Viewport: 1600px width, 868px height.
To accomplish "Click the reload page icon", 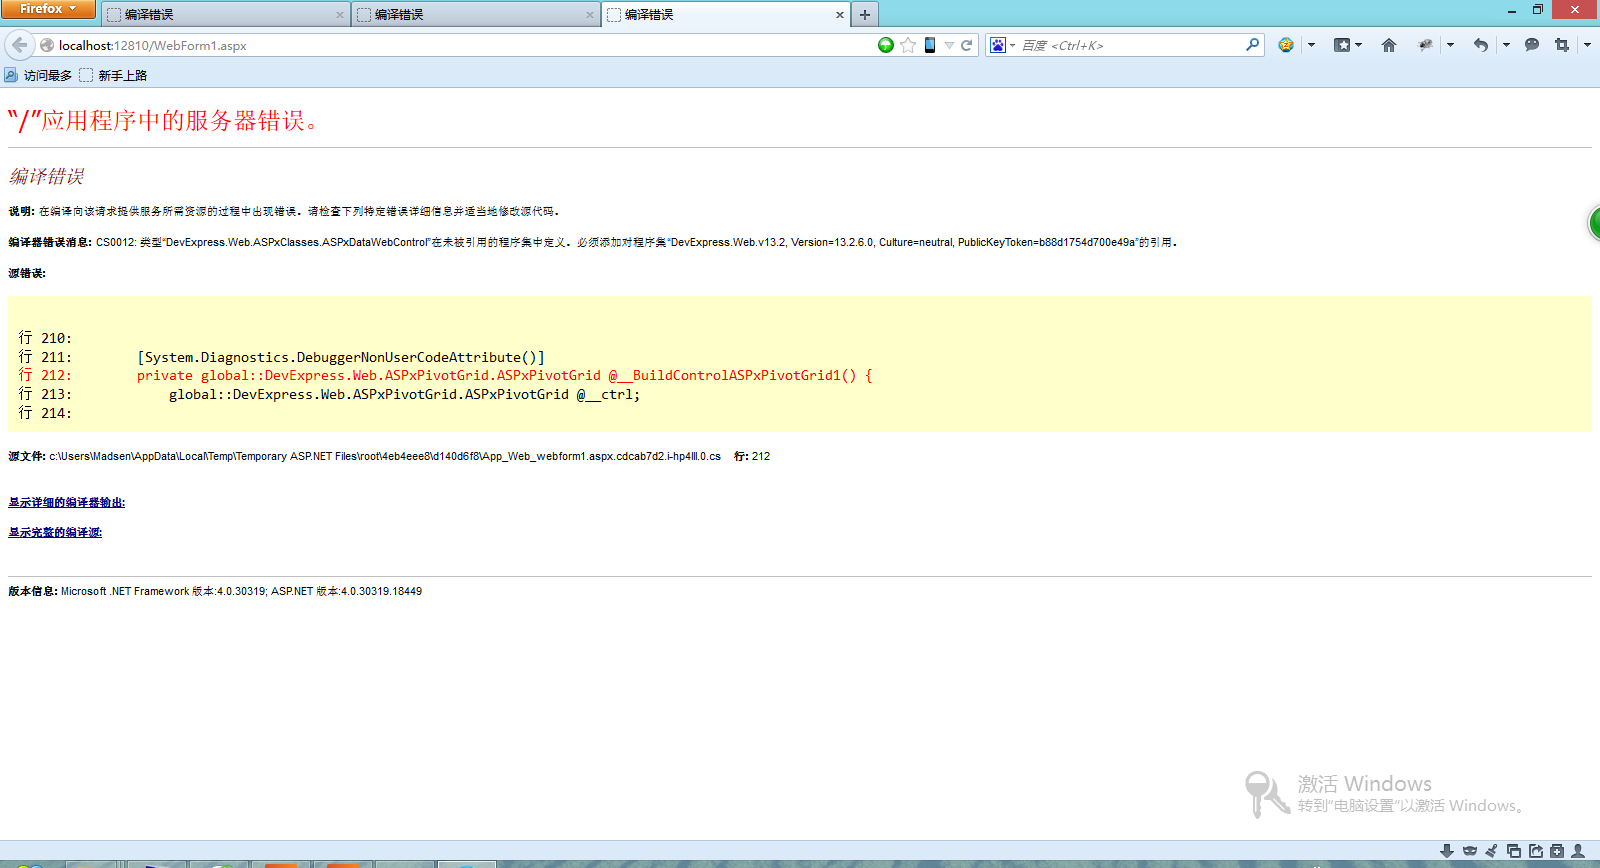I will coord(967,45).
